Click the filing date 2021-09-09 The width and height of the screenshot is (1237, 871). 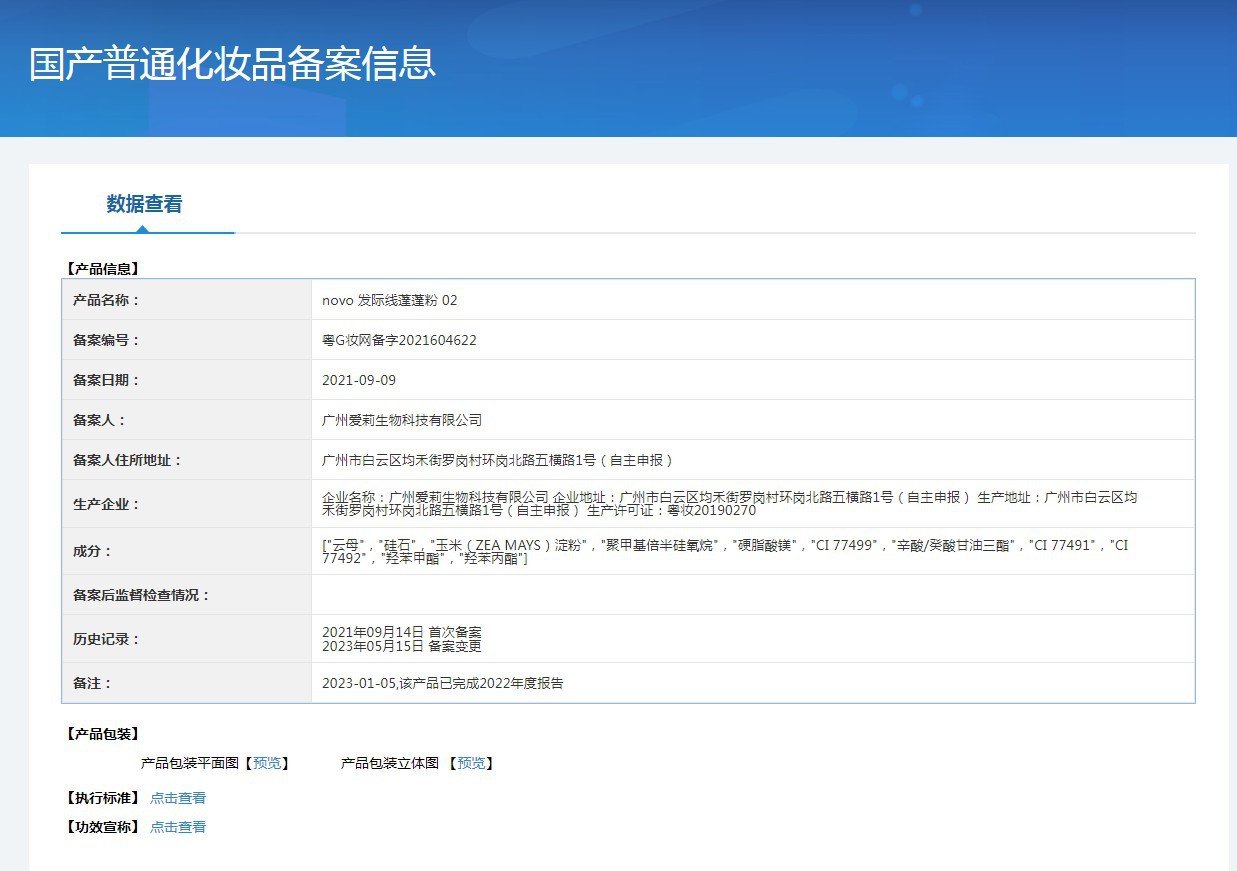click(359, 380)
